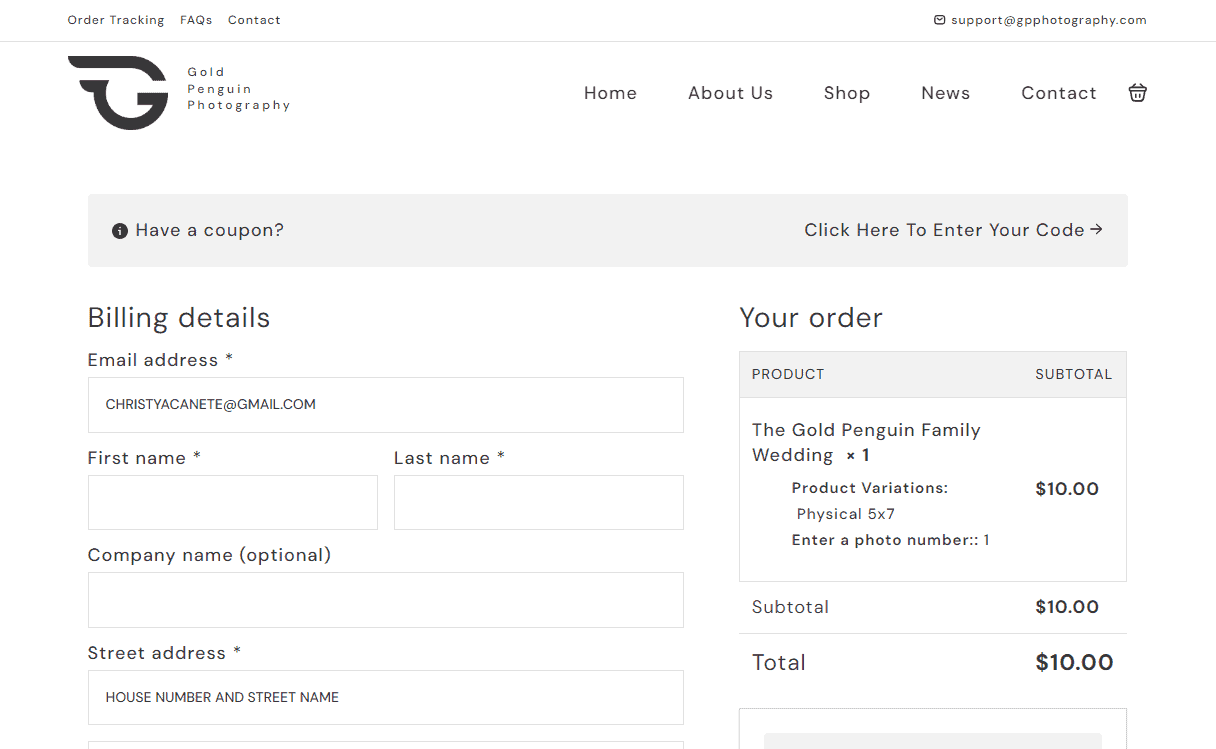
Task: Click Here To Enter Your Code
Action: tap(943, 230)
